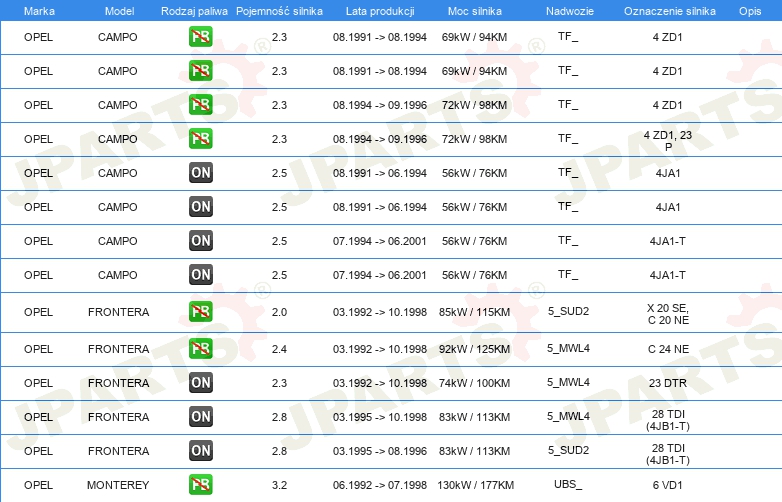The width and height of the screenshot is (782, 502).
Task: Select the power cell '130kW / 177KM'
Action: coord(475,485)
